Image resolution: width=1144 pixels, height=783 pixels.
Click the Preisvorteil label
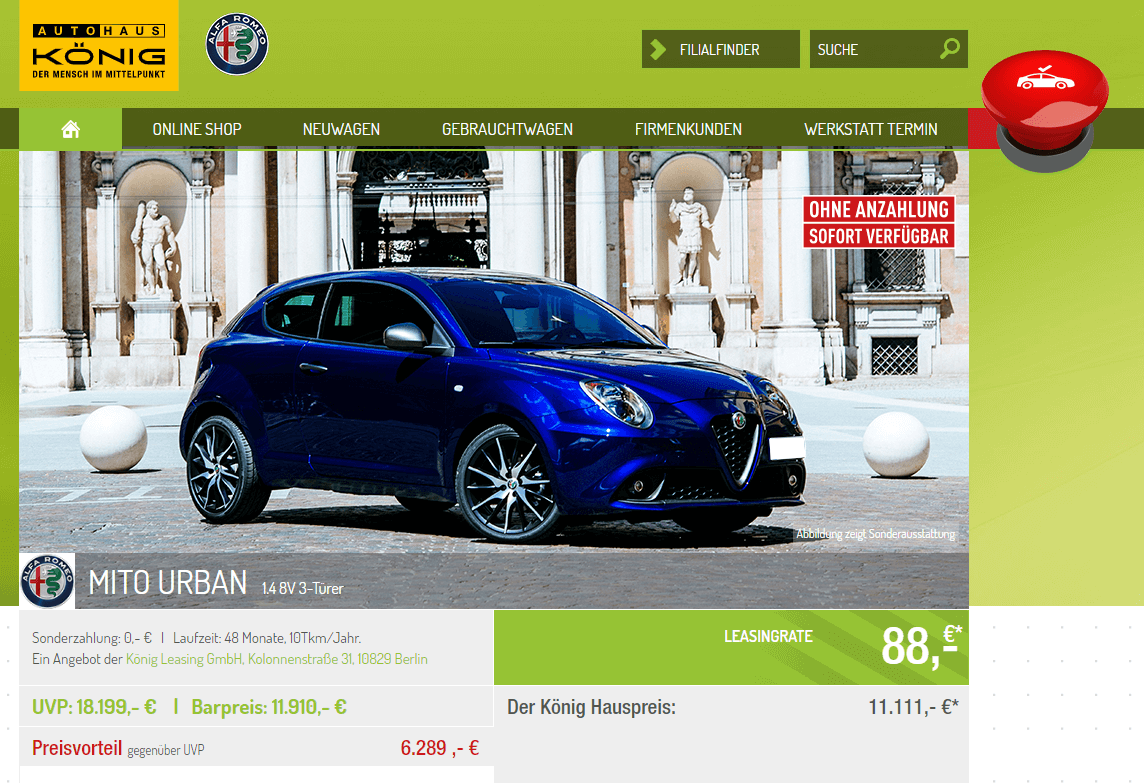pos(77,748)
